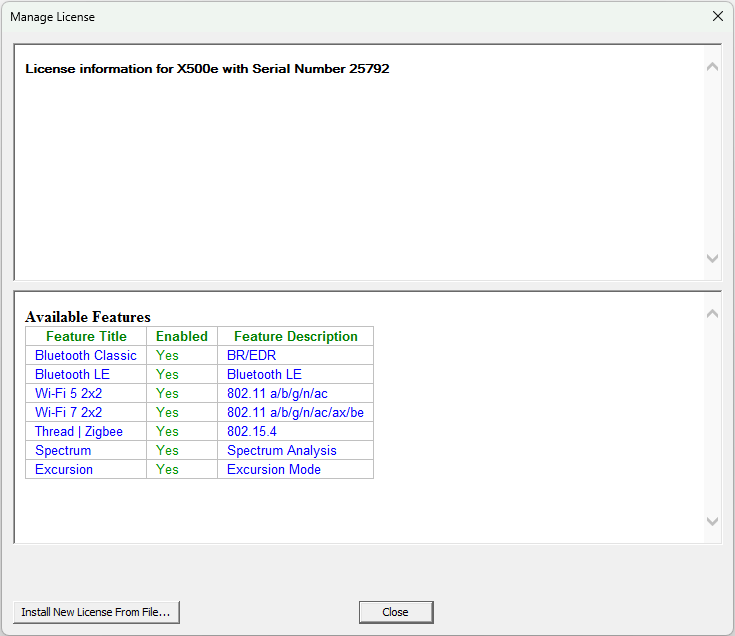Image resolution: width=735 pixels, height=636 pixels.
Task: Select the Bluetooth LE feature title cell
Action: pyautogui.click(x=86, y=374)
